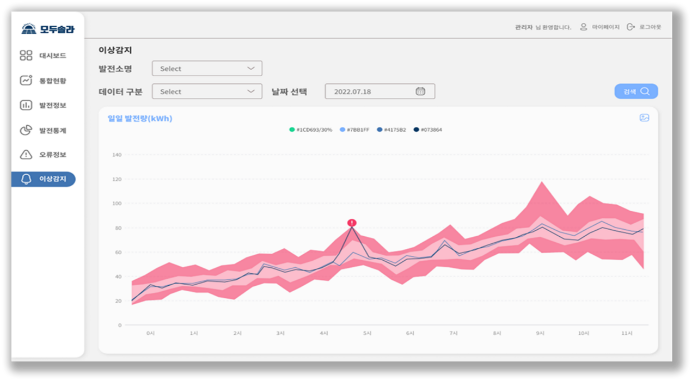694x382 pixels.
Task: Click the 이상감지 bell icon
Action: 26,179
